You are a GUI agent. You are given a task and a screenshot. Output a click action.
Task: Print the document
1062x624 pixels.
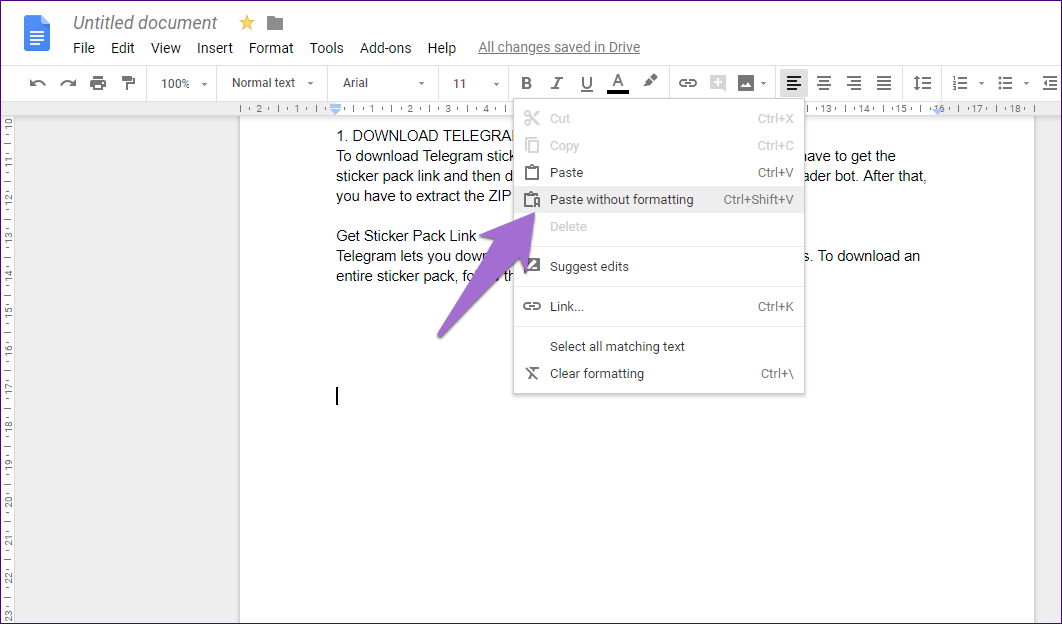coord(98,83)
